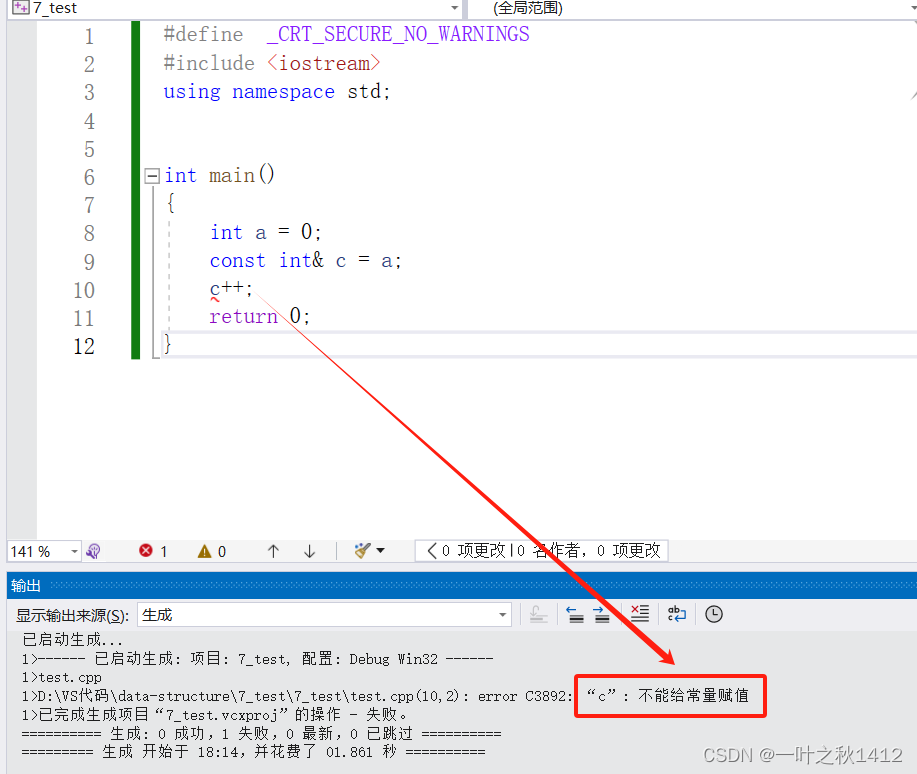
Task: Click the go to previous message icon
Action: (575, 614)
